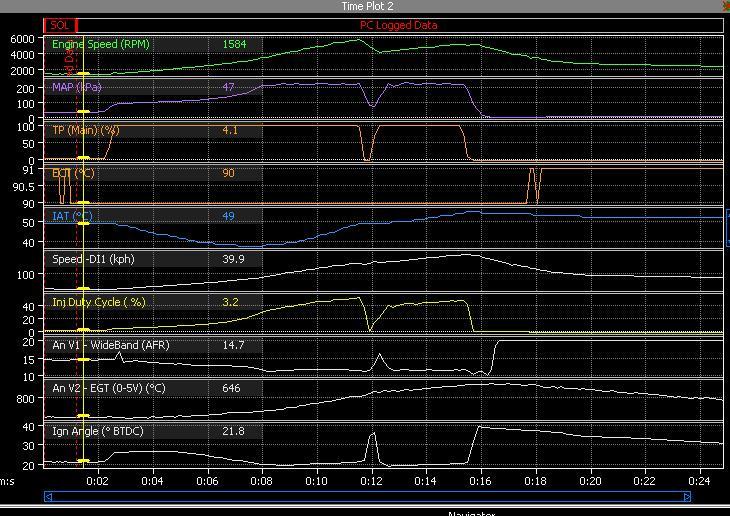Select the MAP (kPa) channel label
This screenshot has width=730, height=516.
click(x=77, y=87)
